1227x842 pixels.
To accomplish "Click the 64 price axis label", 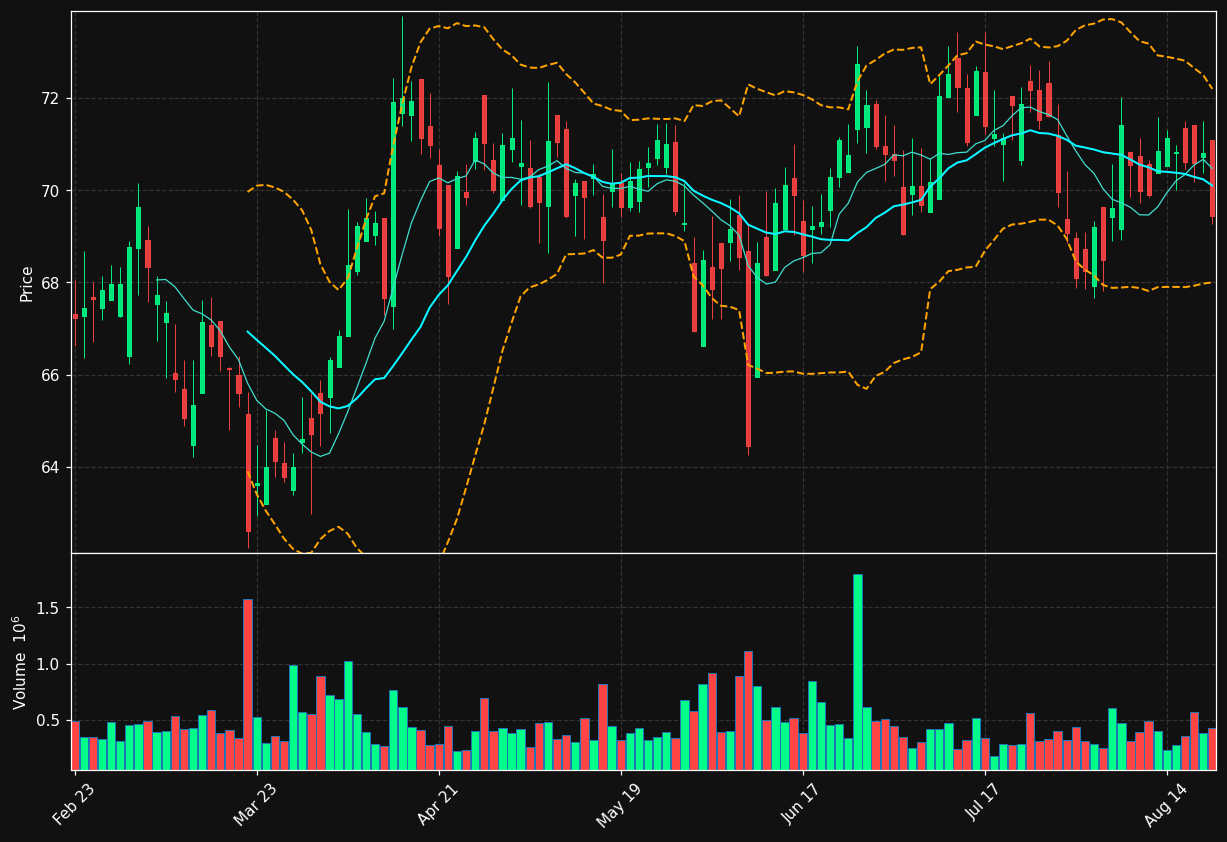I will pyautogui.click(x=51, y=467).
